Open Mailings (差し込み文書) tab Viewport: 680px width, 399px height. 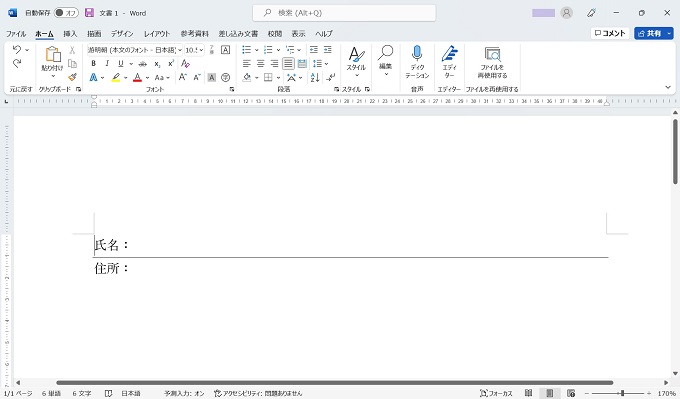238,33
